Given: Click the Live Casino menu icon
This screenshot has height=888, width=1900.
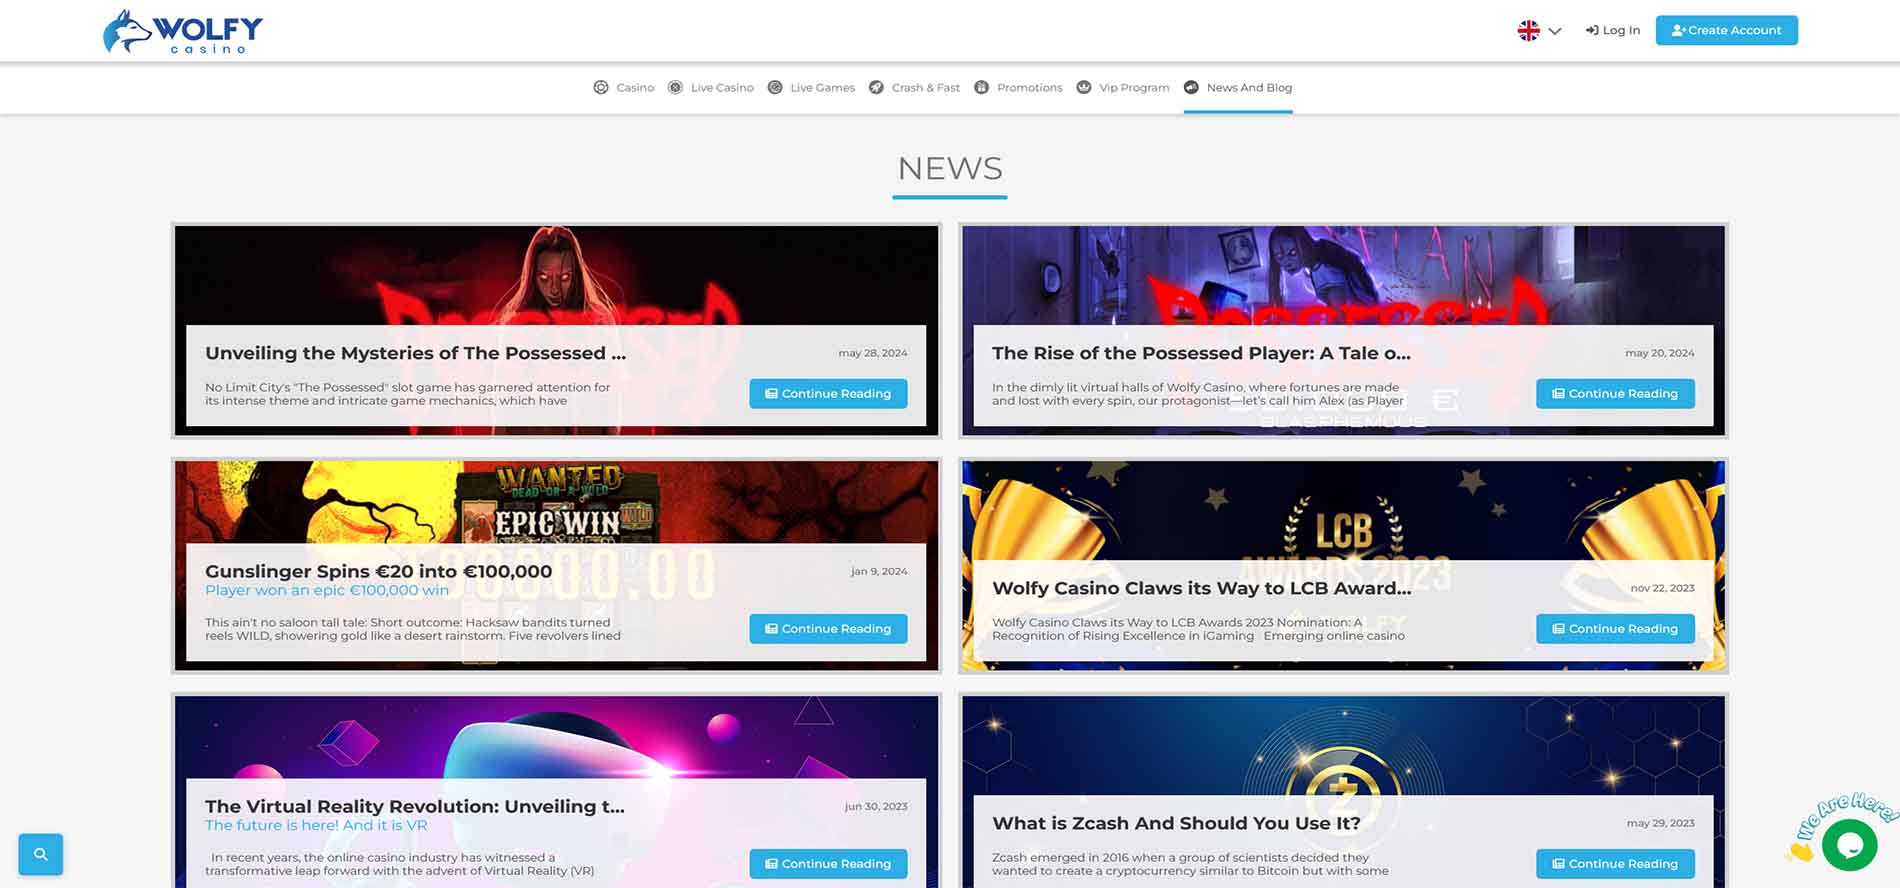Looking at the screenshot, I should point(675,87).
